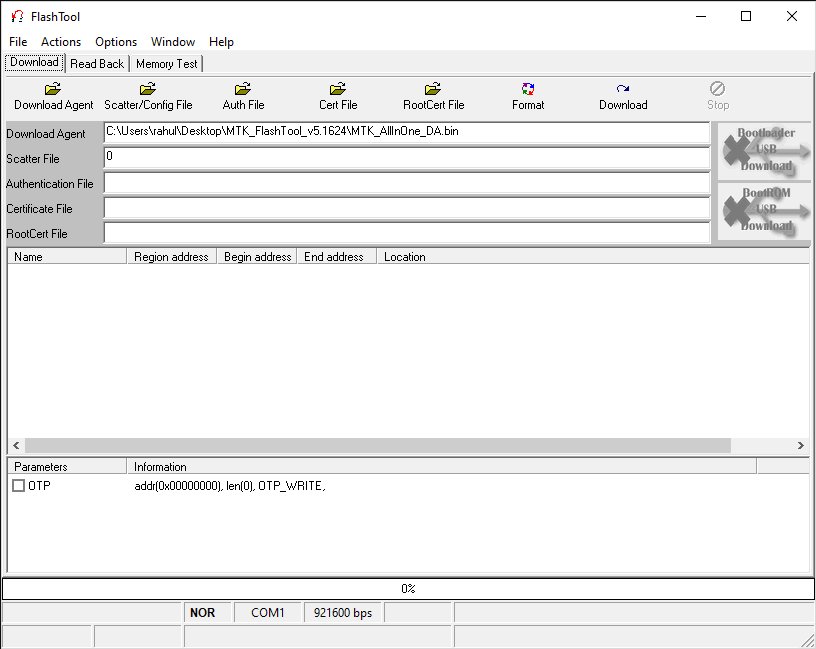Image resolution: width=816 pixels, height=649 pixels.
Task: Click the Bootloader USB Download button
Action: 764,151
